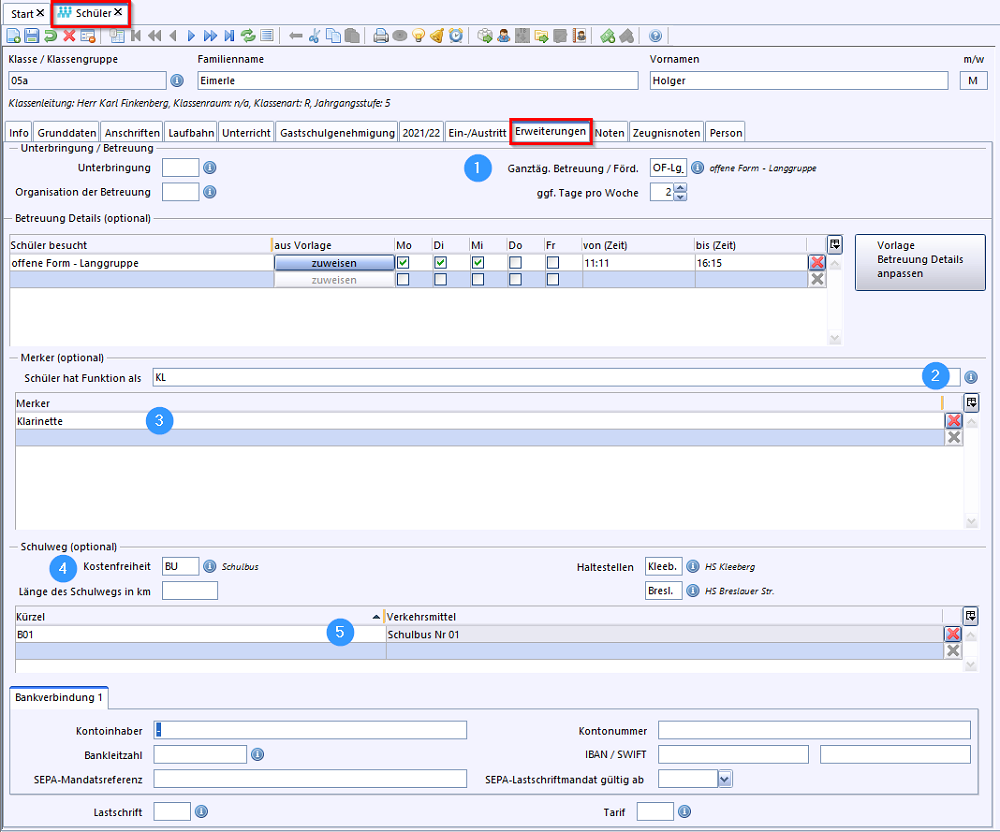Open the Gastschulgenehmigung tab
This screenshot has width=1000, height=832.
coord(337,133)
